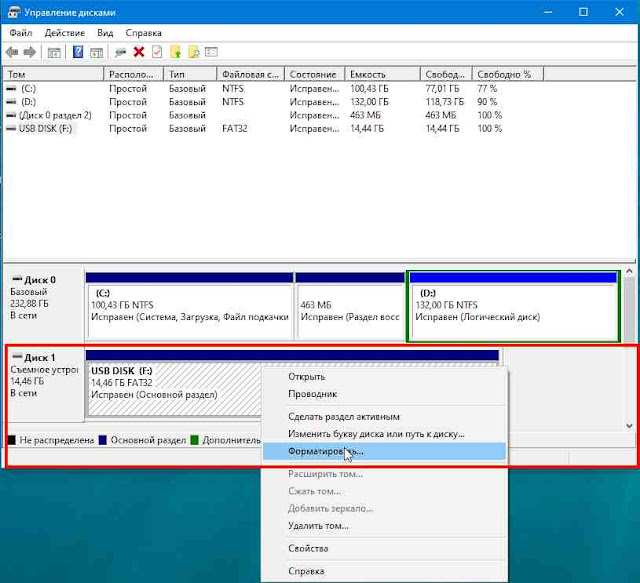The width and height of the screenshot is (640, 583).
Task: Click the drive icon of volume (C:)
Action: pos(11,89)
